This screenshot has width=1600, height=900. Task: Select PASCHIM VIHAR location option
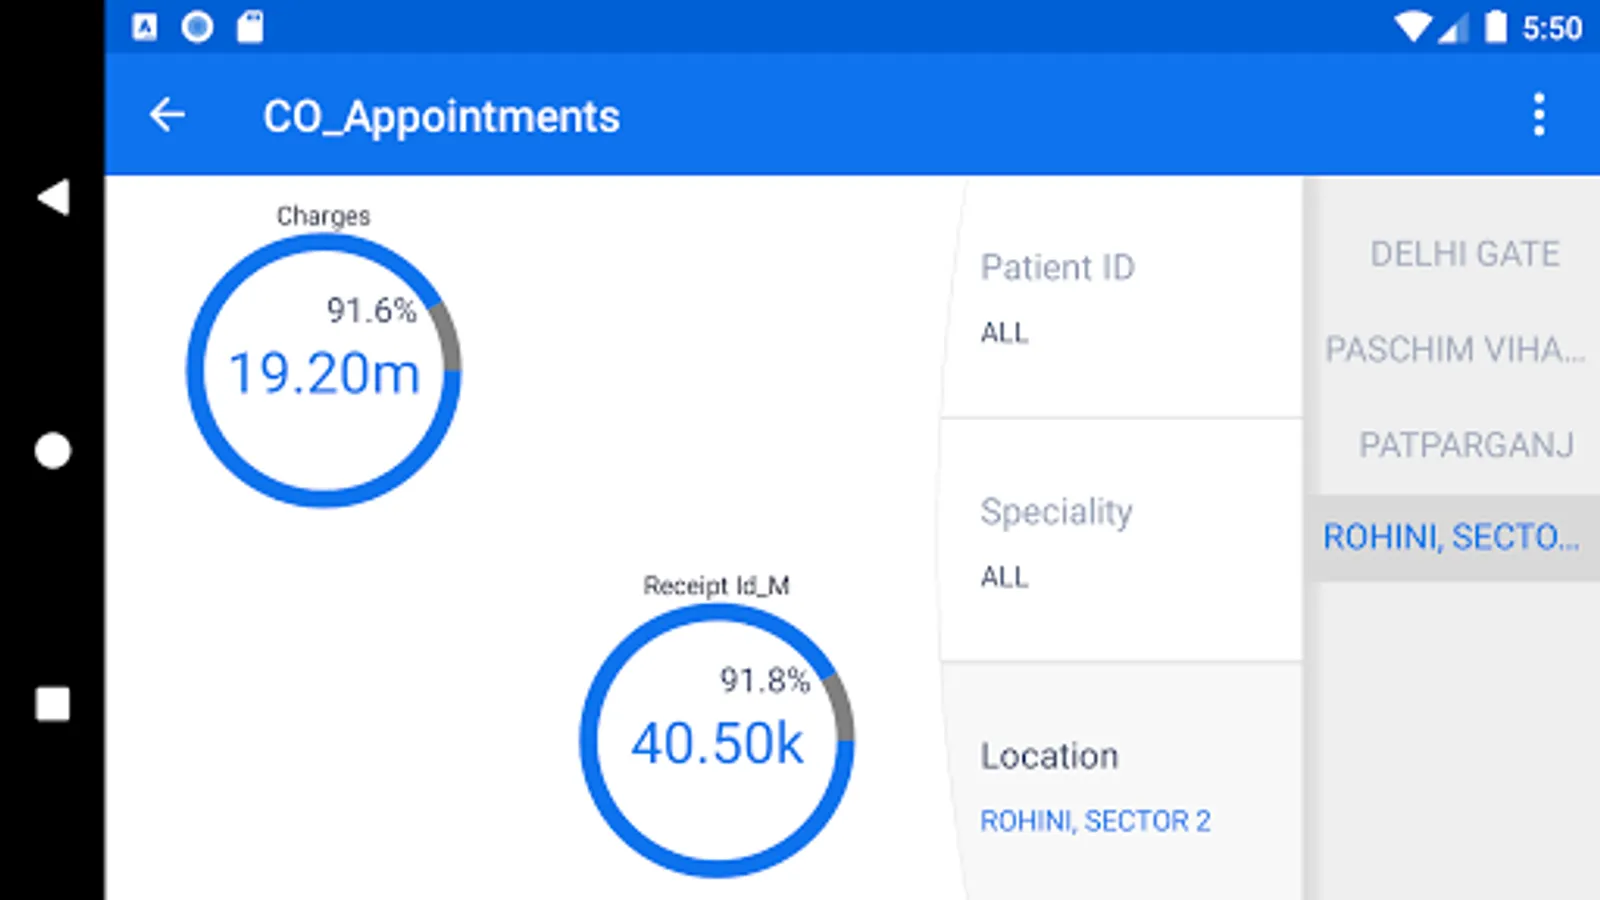[x=1454, y=349]
